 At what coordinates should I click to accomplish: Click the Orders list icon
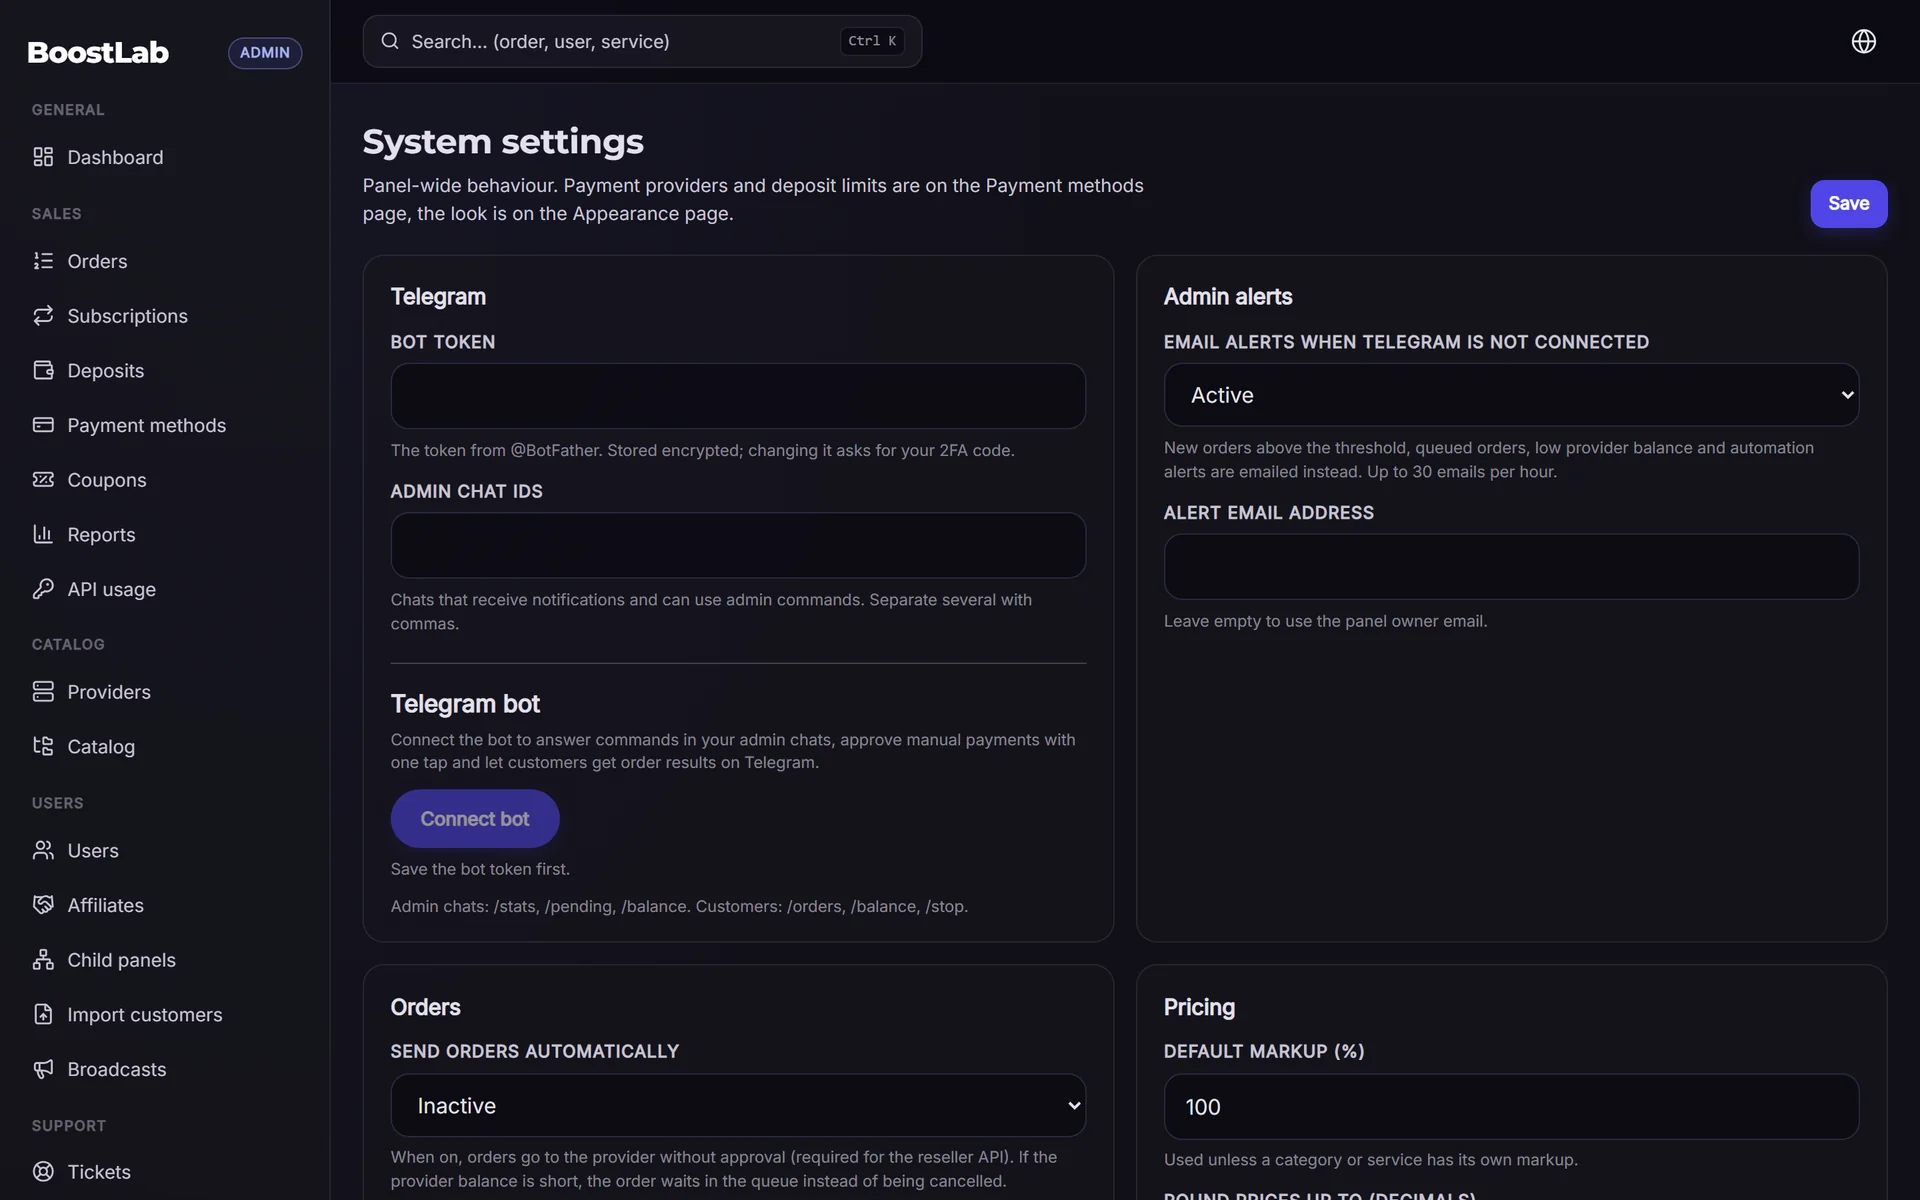tap(43, 261)
